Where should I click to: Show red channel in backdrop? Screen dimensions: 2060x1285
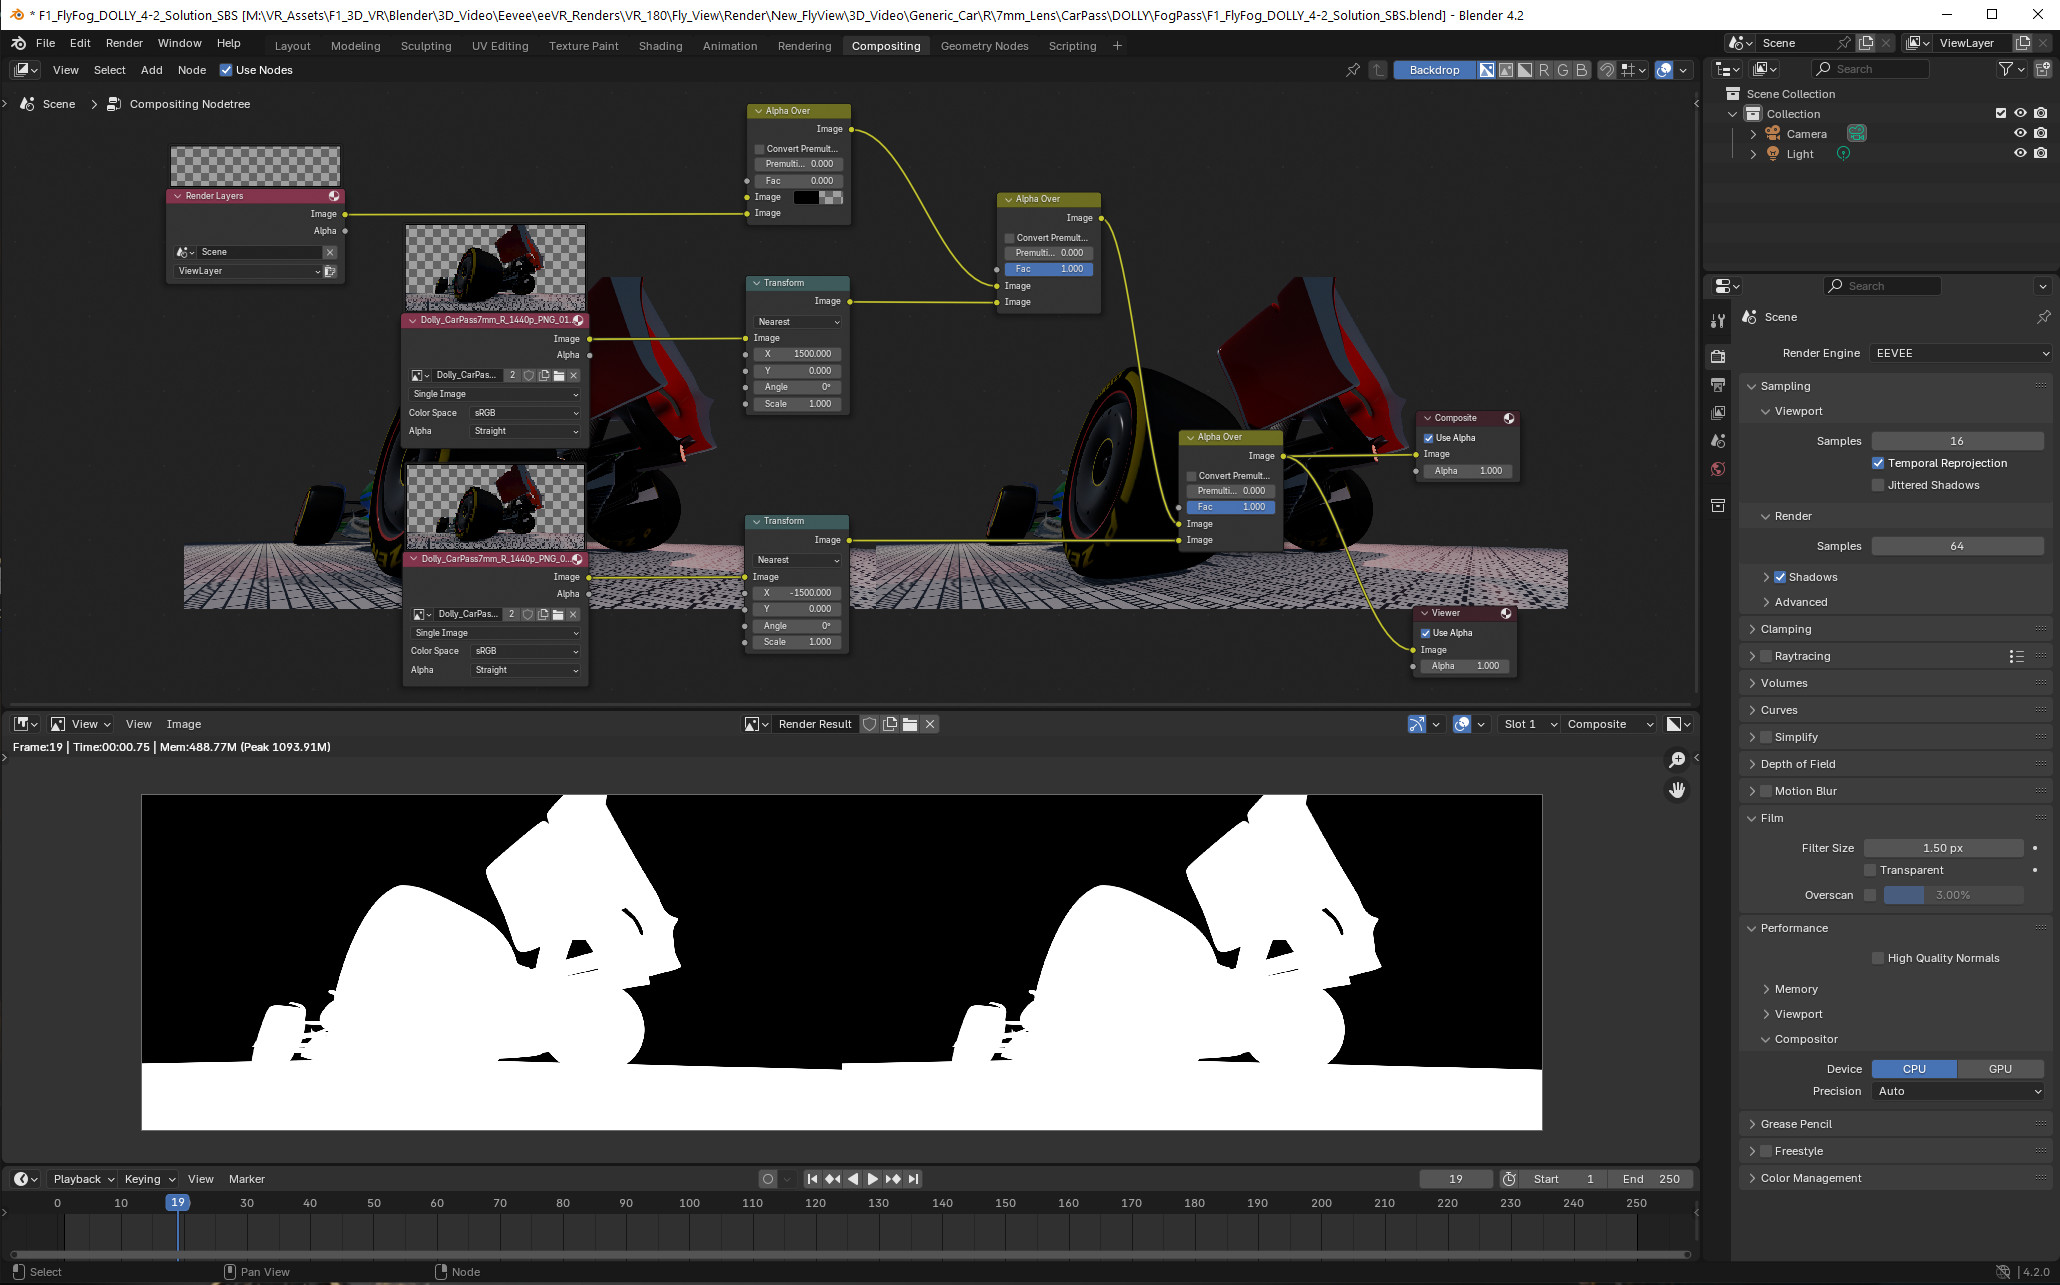click(1544, 70)
